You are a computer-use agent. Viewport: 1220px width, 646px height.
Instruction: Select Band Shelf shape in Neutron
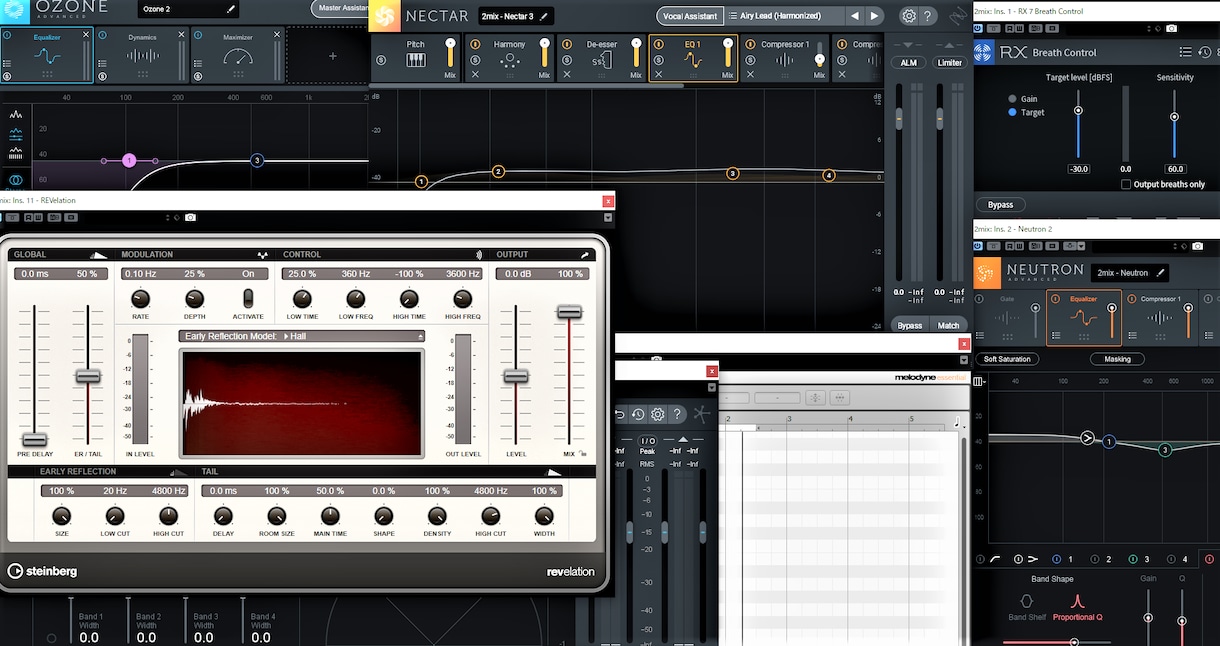coord(1025,606)
